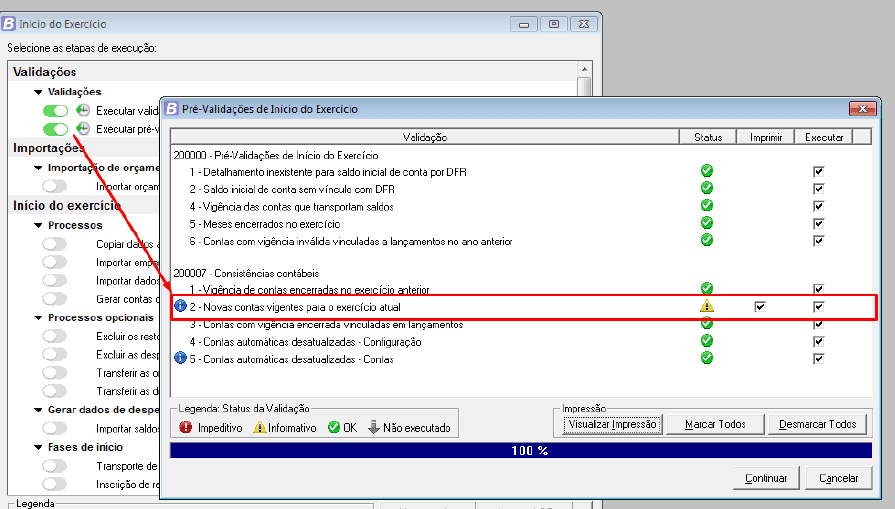Click the Cancelar button
This screenshot has width=895, height=509.
(x=838, y=478)
